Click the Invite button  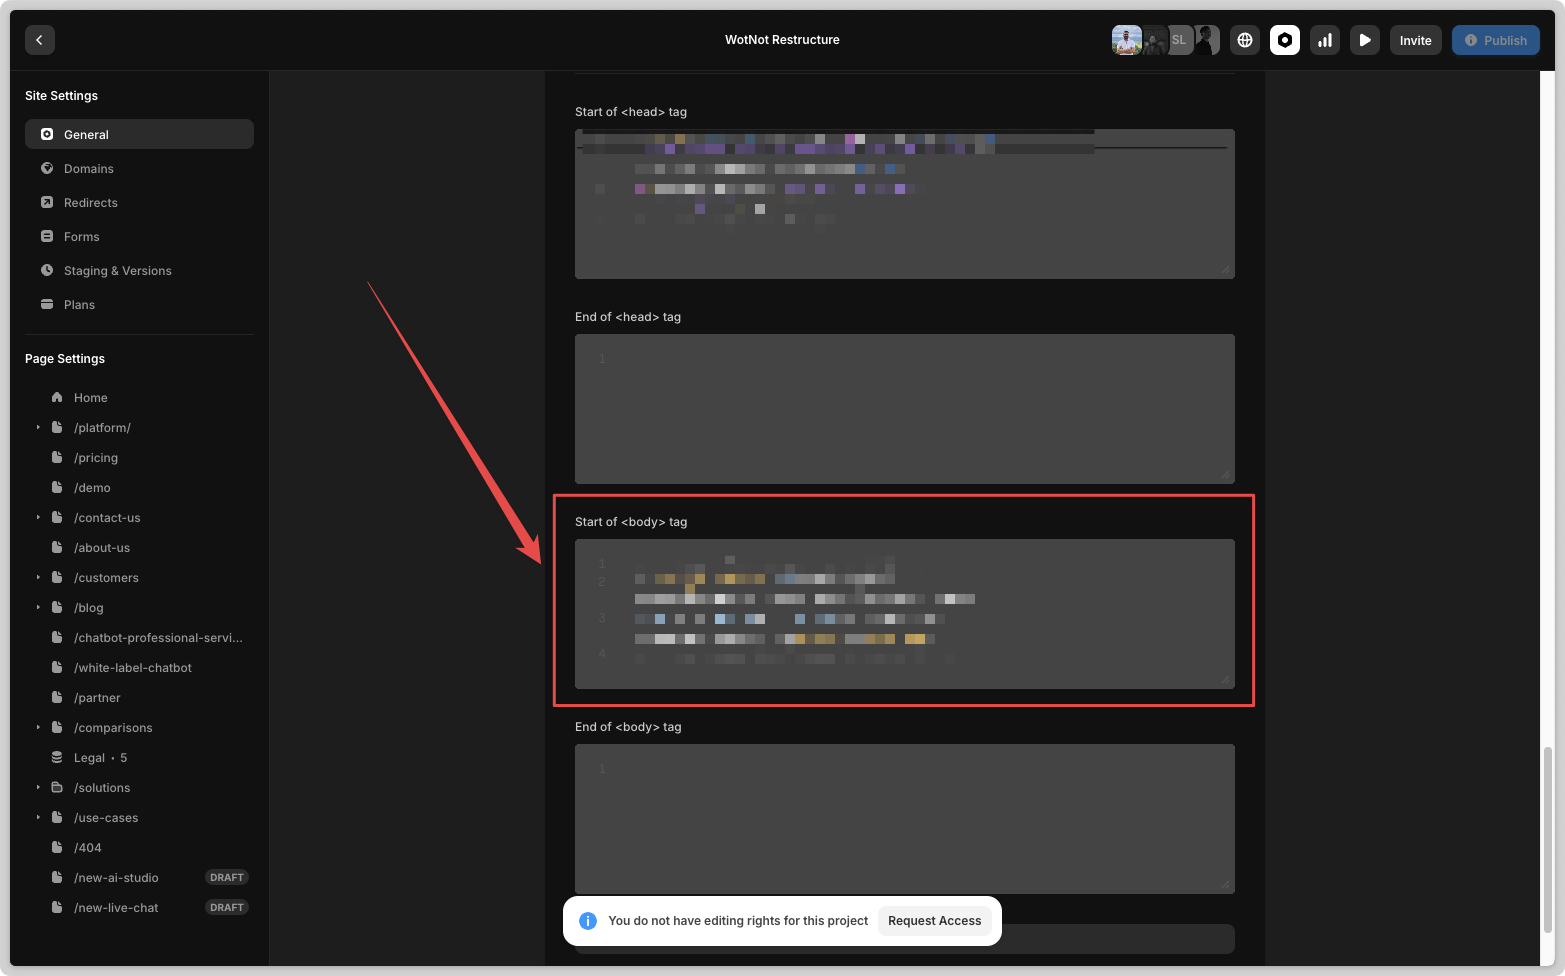click(1415, 40)
